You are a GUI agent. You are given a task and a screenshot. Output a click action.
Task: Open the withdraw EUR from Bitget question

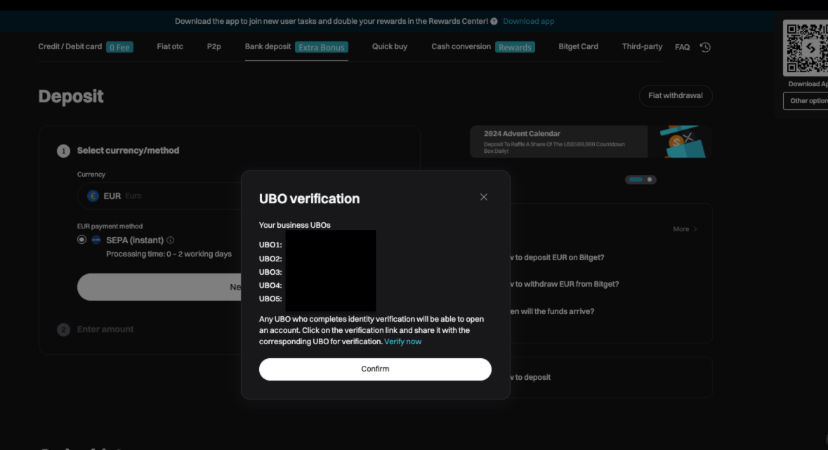tap(563, 284)
